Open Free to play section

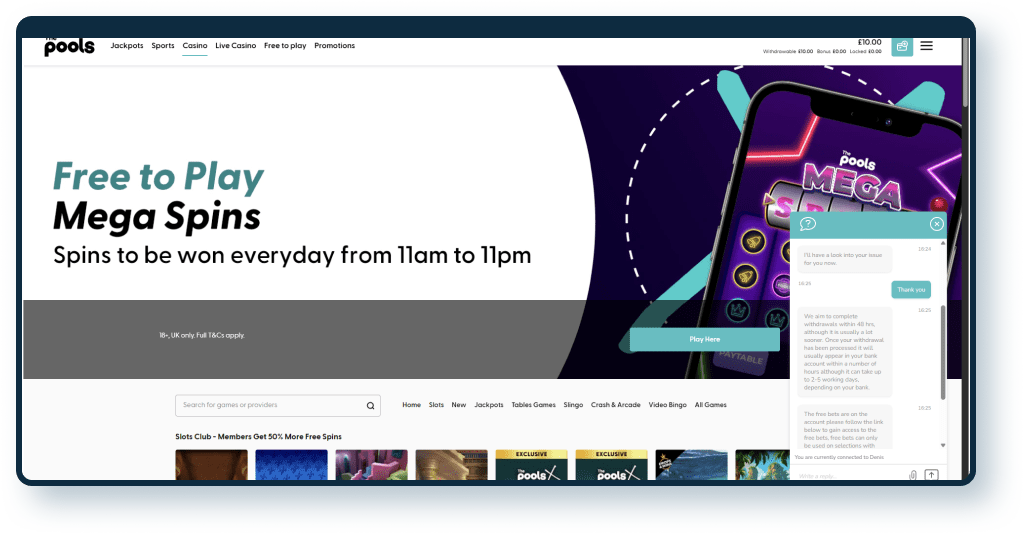click(x=285, y=46)
